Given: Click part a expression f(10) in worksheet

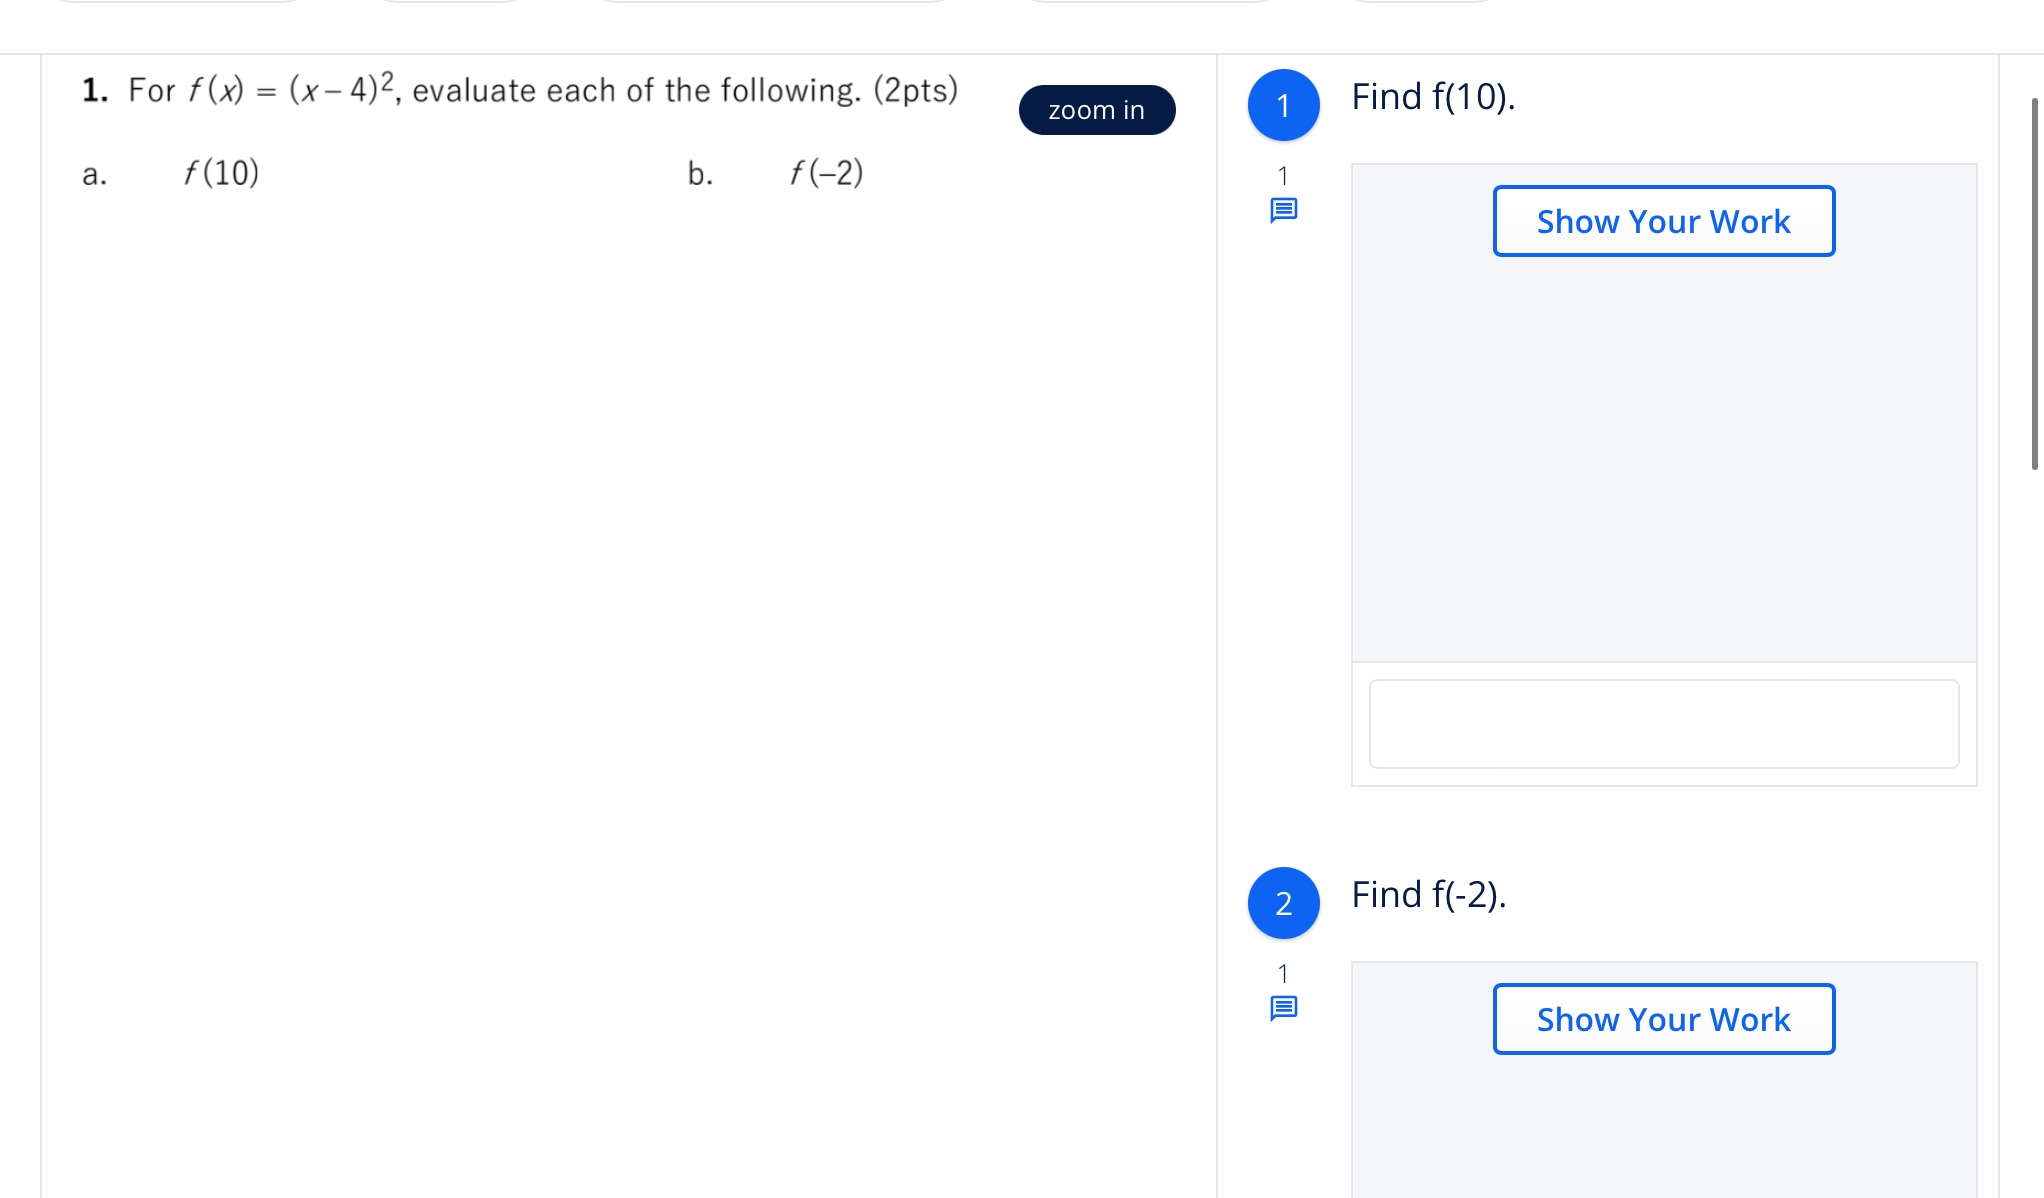Looking at the screenshot, I should tap(221, 173).
